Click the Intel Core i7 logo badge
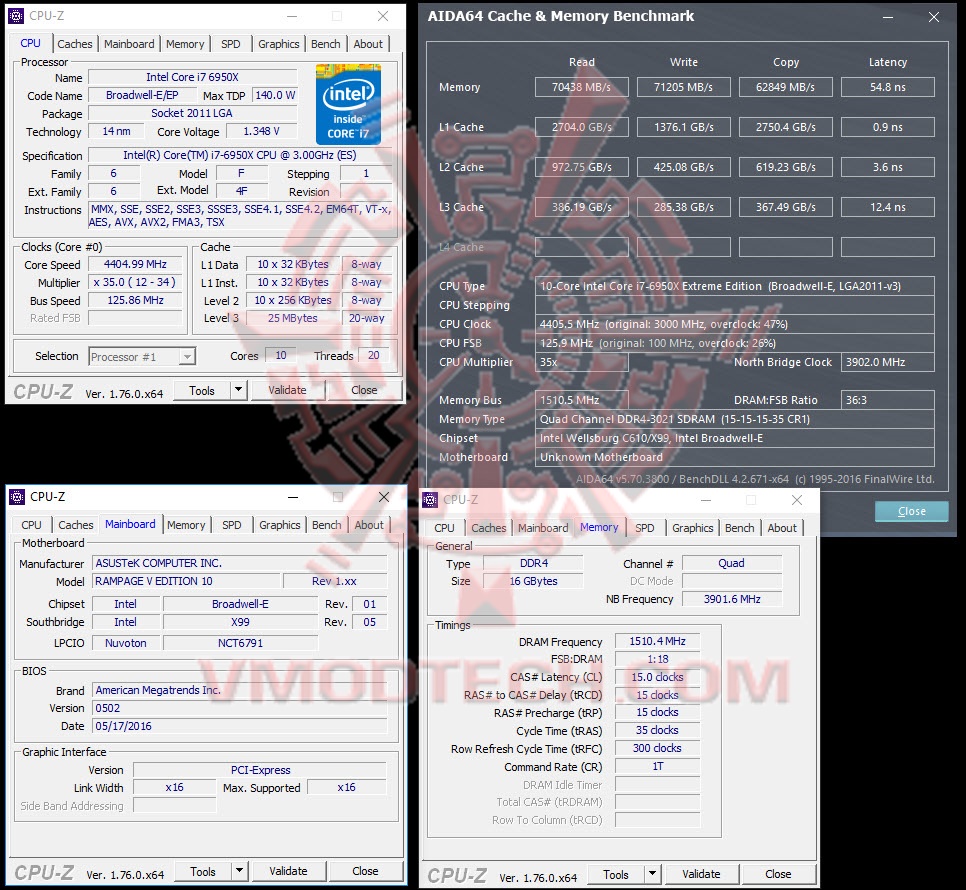966x890 pixels. 348,104
